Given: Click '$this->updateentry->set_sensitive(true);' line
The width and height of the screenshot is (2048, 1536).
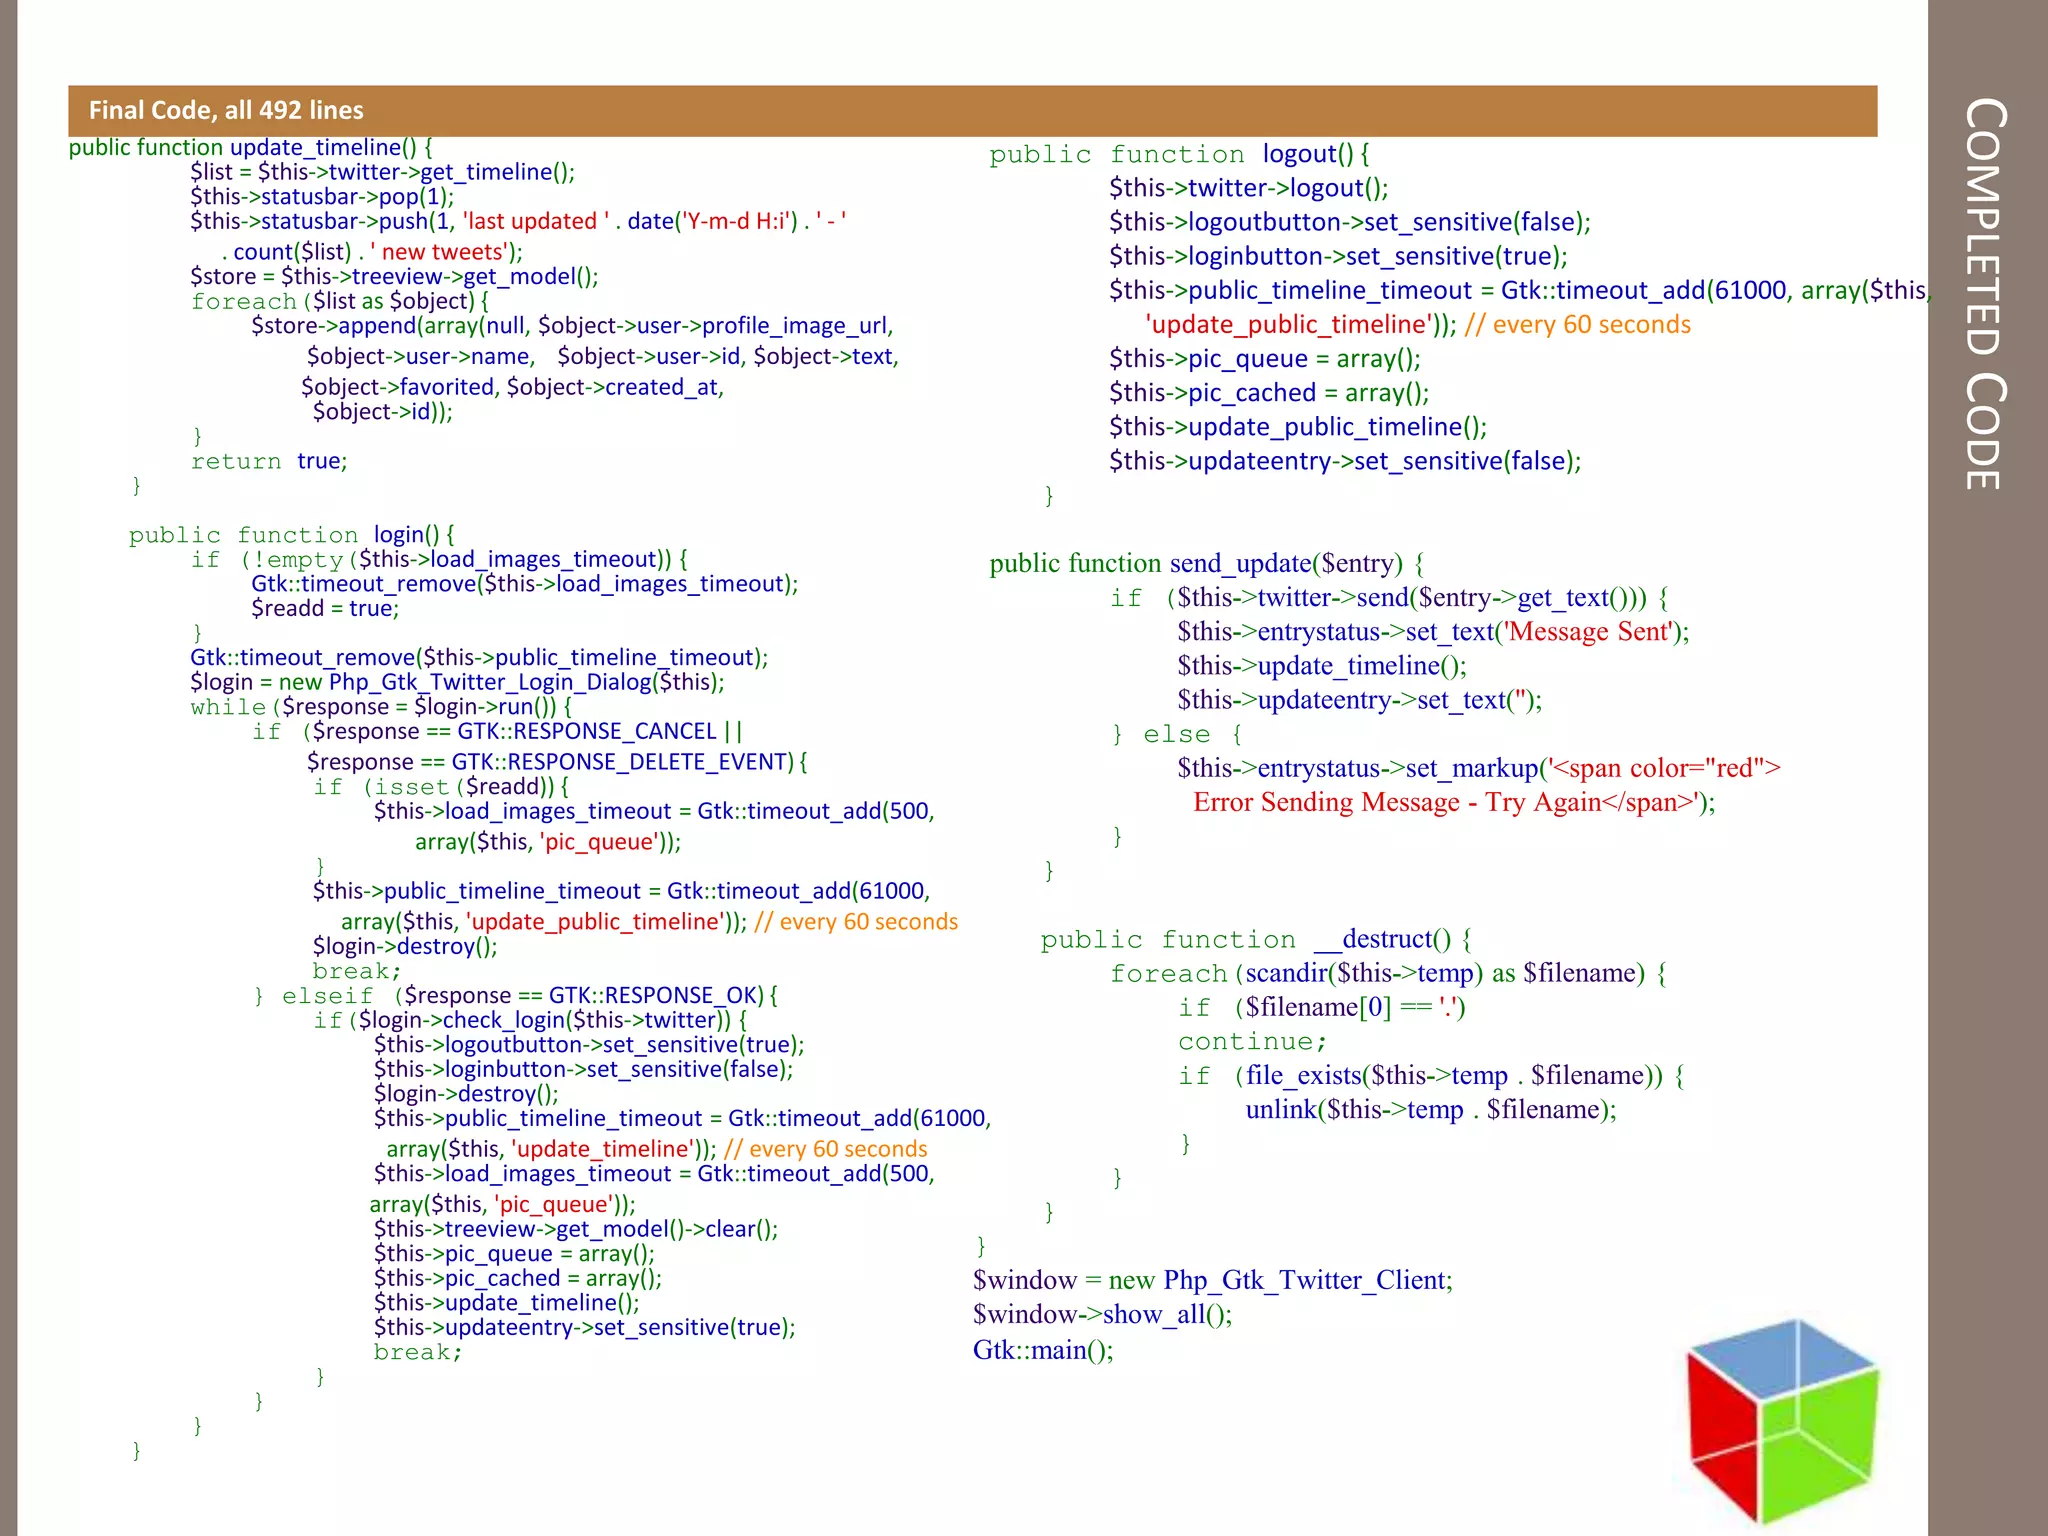Looking at the screenshot, I should pos(585,1327).
